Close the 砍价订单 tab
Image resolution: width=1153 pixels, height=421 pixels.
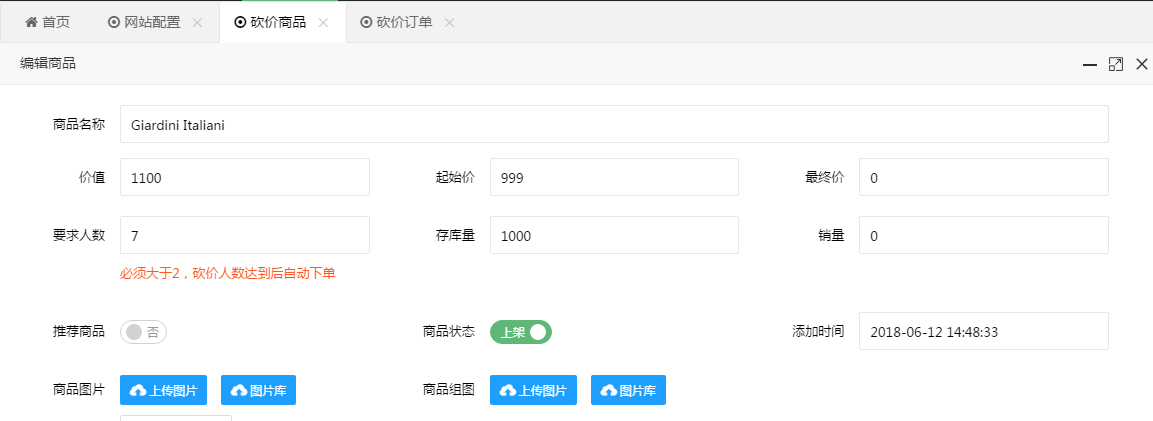449,22
